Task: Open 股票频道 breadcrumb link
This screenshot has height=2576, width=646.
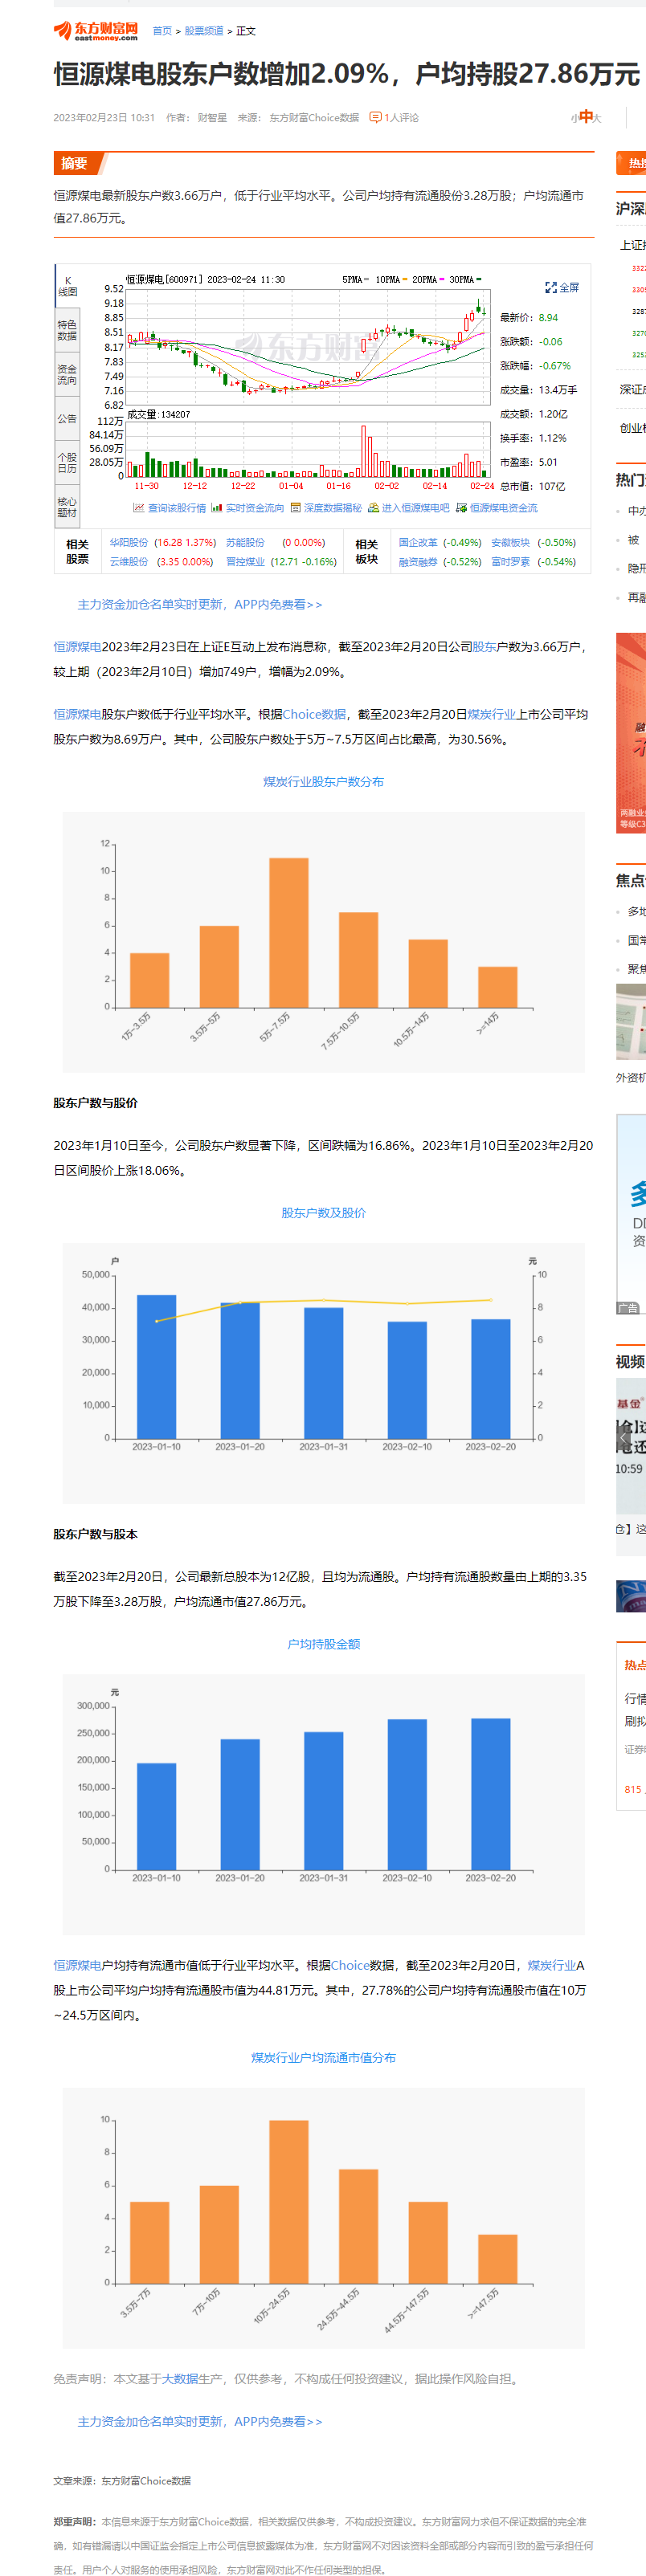Action: tap(204, 31)
